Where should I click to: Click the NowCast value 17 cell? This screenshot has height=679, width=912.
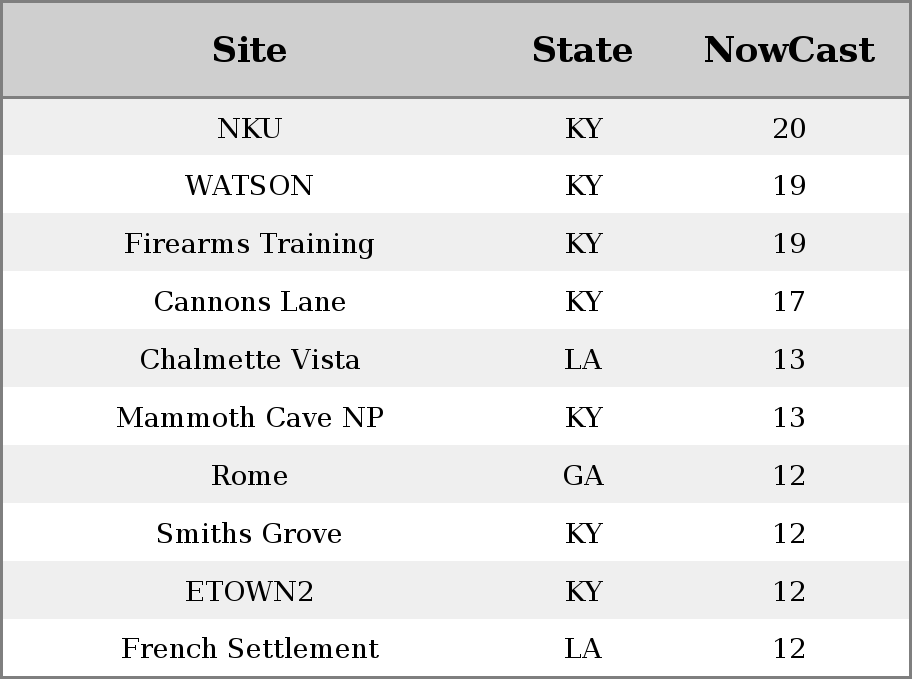point(789,301)
